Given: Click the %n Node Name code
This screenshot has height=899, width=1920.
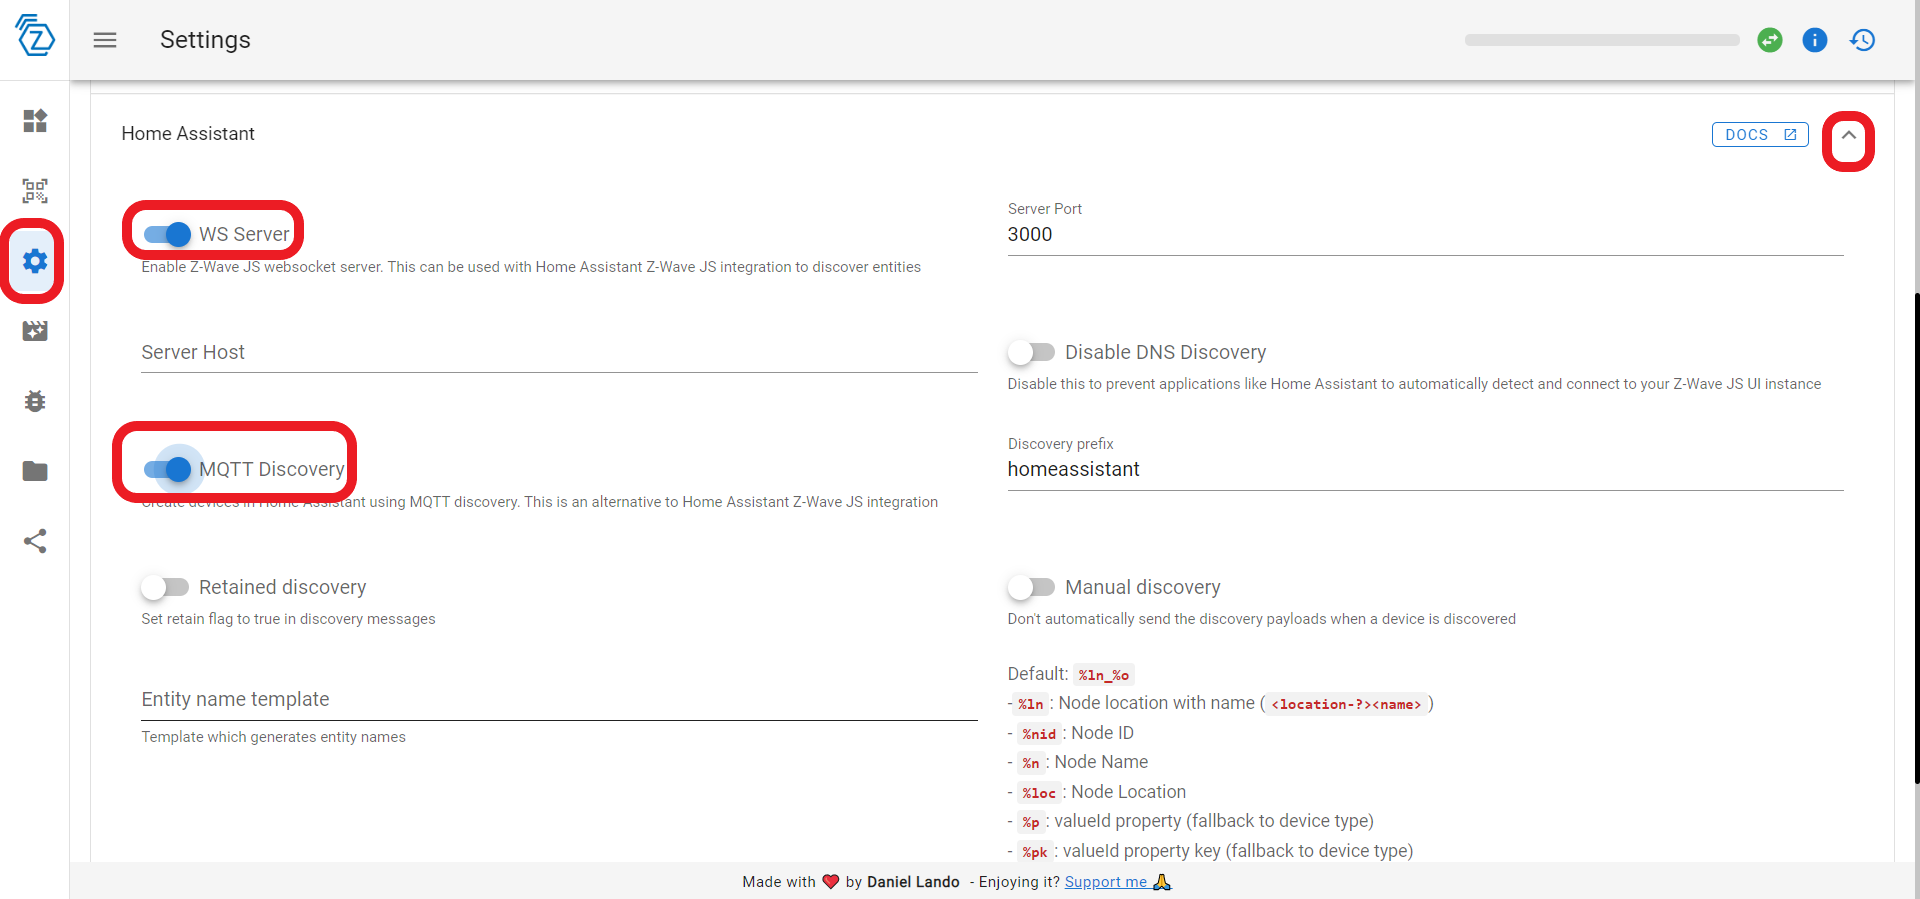Looking at the screenshot, I should pos(1031,763).
